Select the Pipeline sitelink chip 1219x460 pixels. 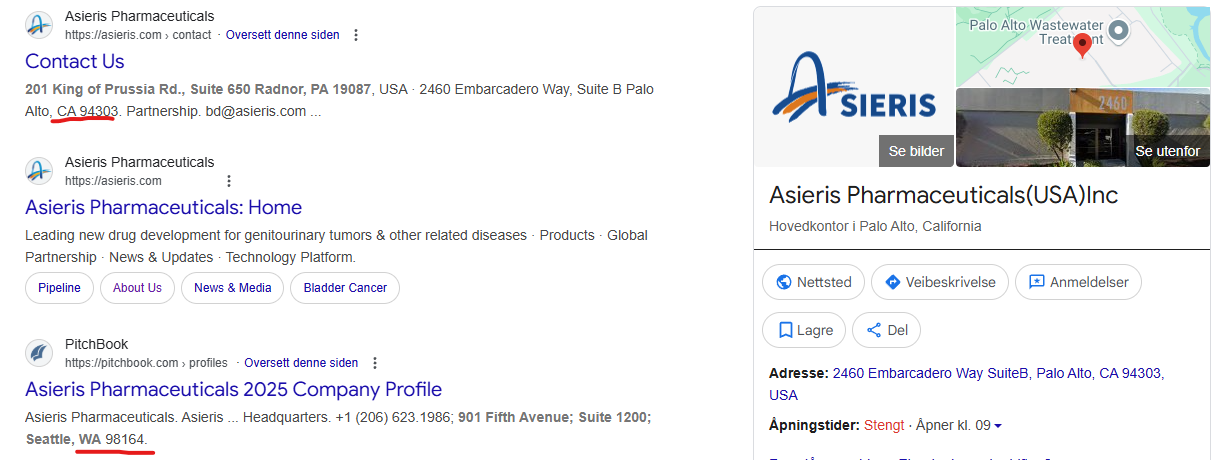coord(60,288)
